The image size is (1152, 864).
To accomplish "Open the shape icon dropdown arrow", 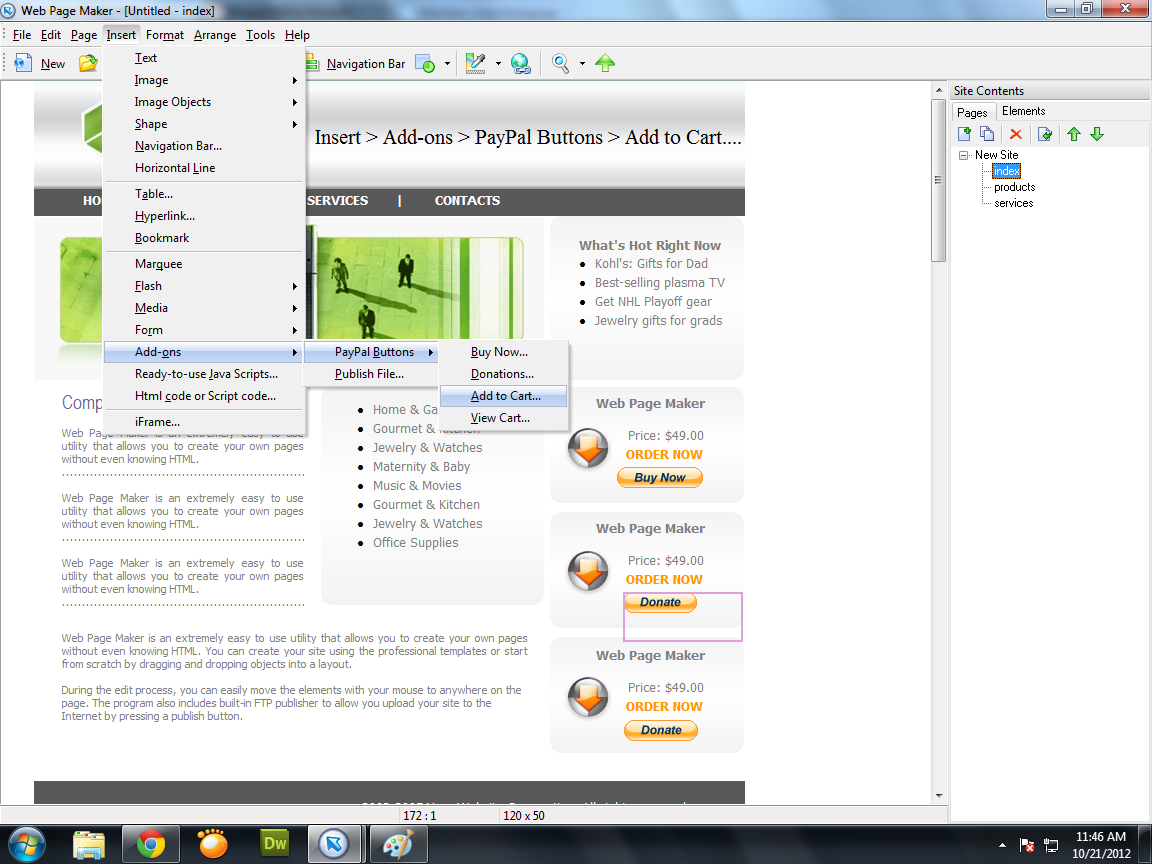I will [x=447, y=64].
